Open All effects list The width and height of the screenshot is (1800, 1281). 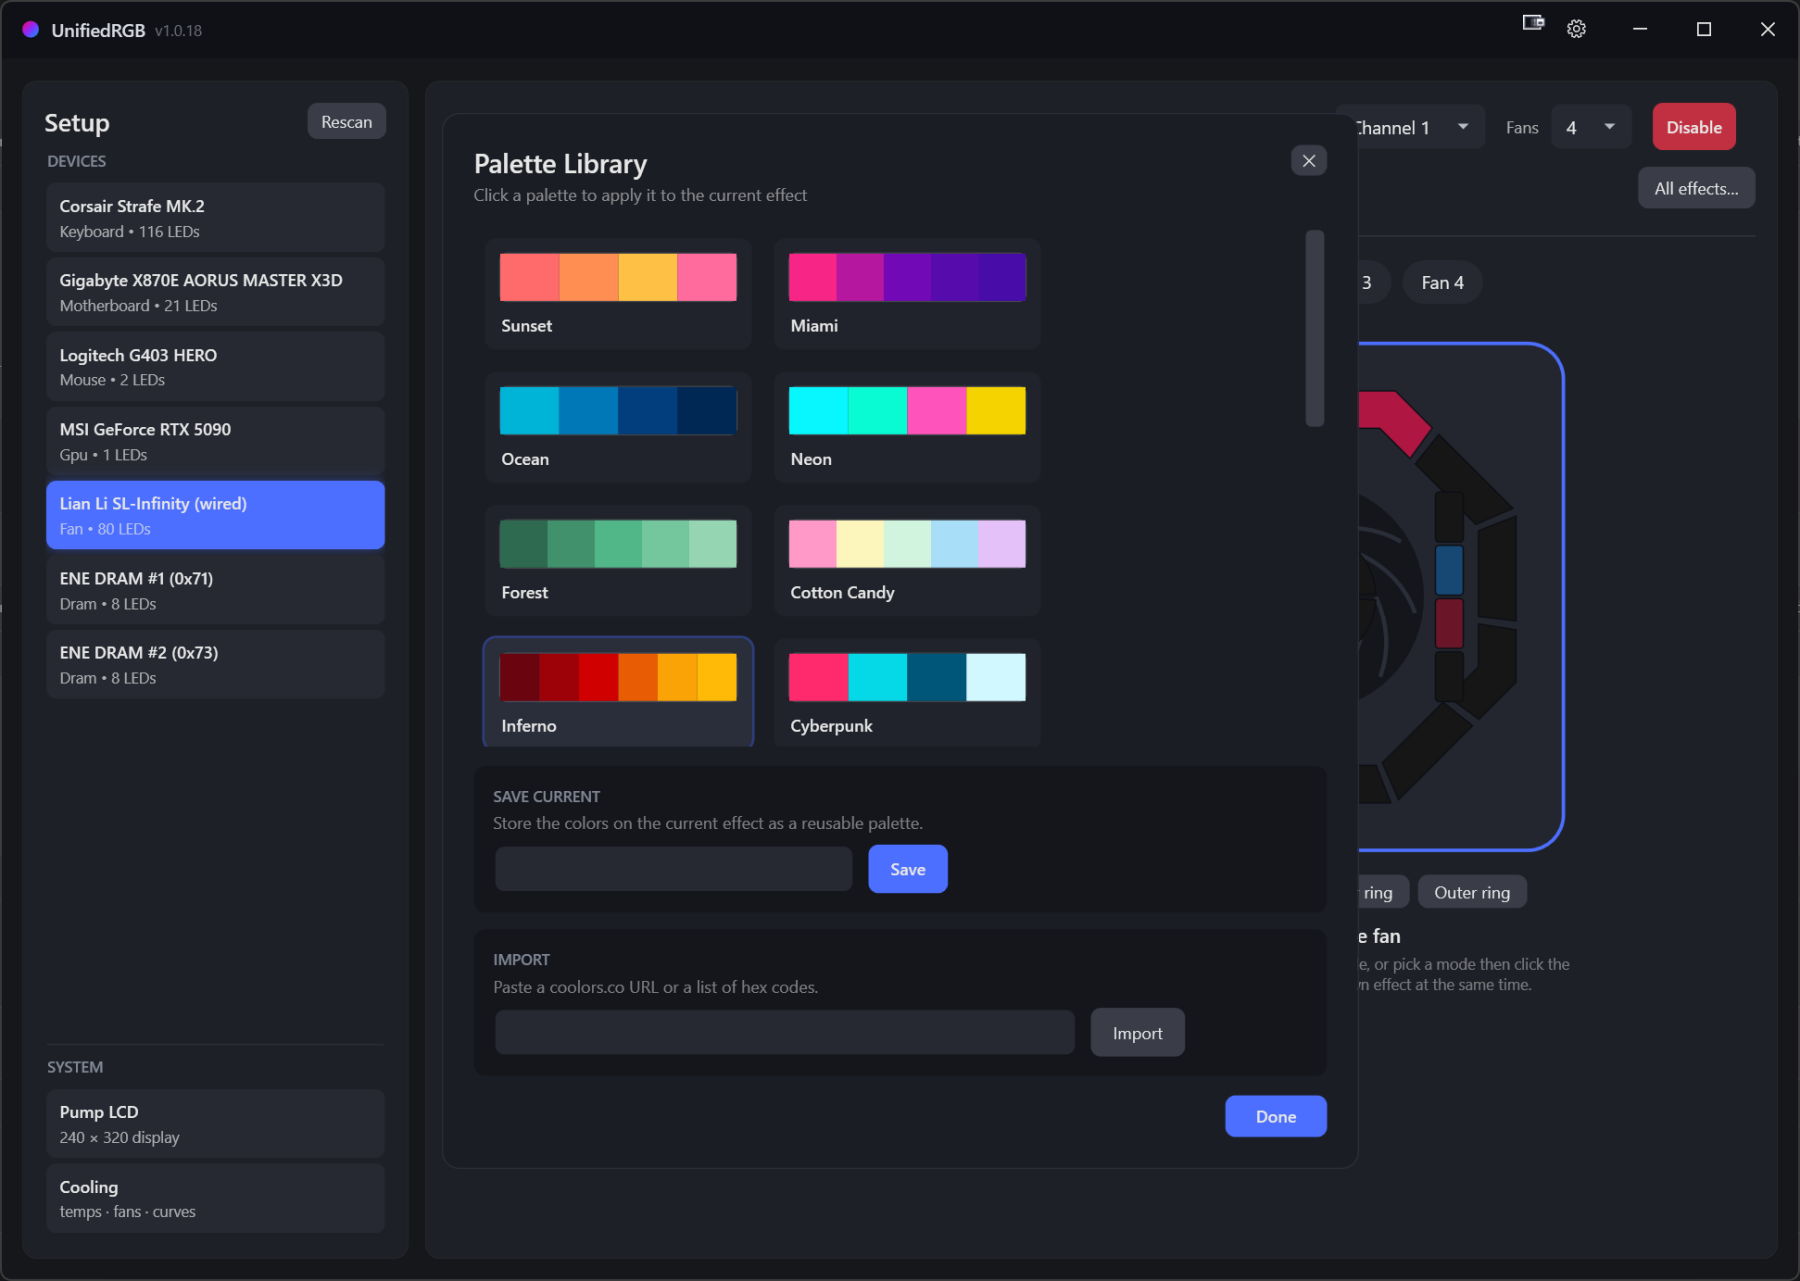1695,188
